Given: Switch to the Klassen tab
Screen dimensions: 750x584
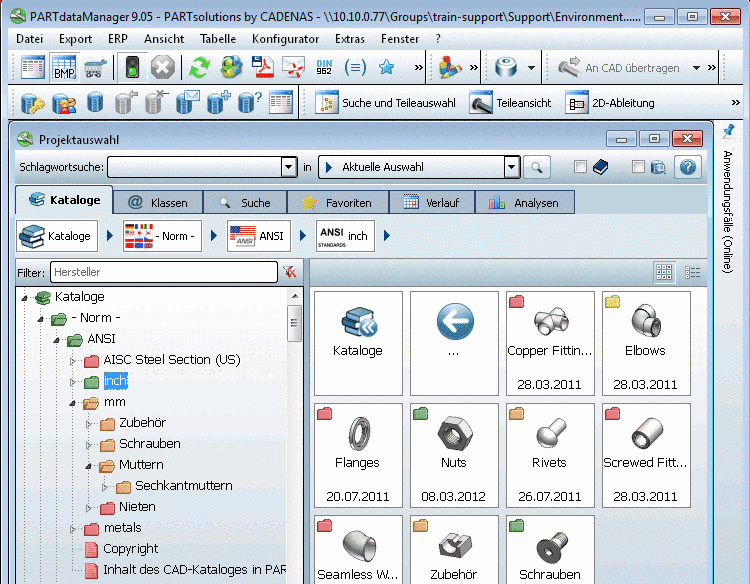Looking at the screenshot, I should (x=158, y=203).
